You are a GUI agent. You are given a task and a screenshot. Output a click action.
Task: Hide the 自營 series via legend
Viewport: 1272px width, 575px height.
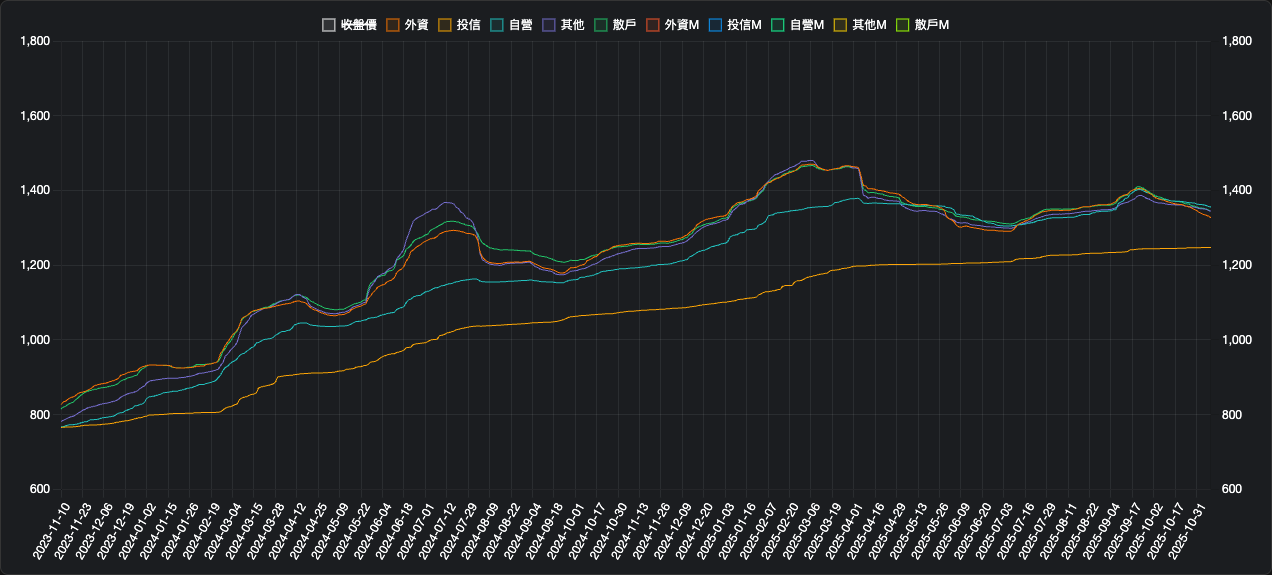[x=496, y=24]
